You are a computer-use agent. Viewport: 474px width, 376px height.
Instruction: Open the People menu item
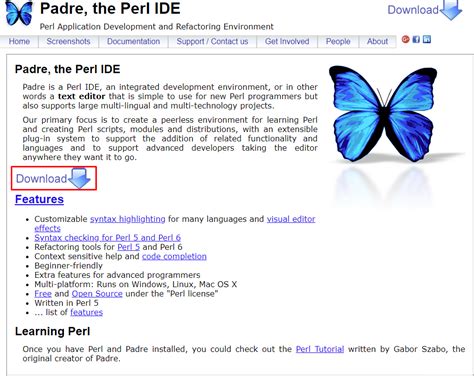click(338, 41)
